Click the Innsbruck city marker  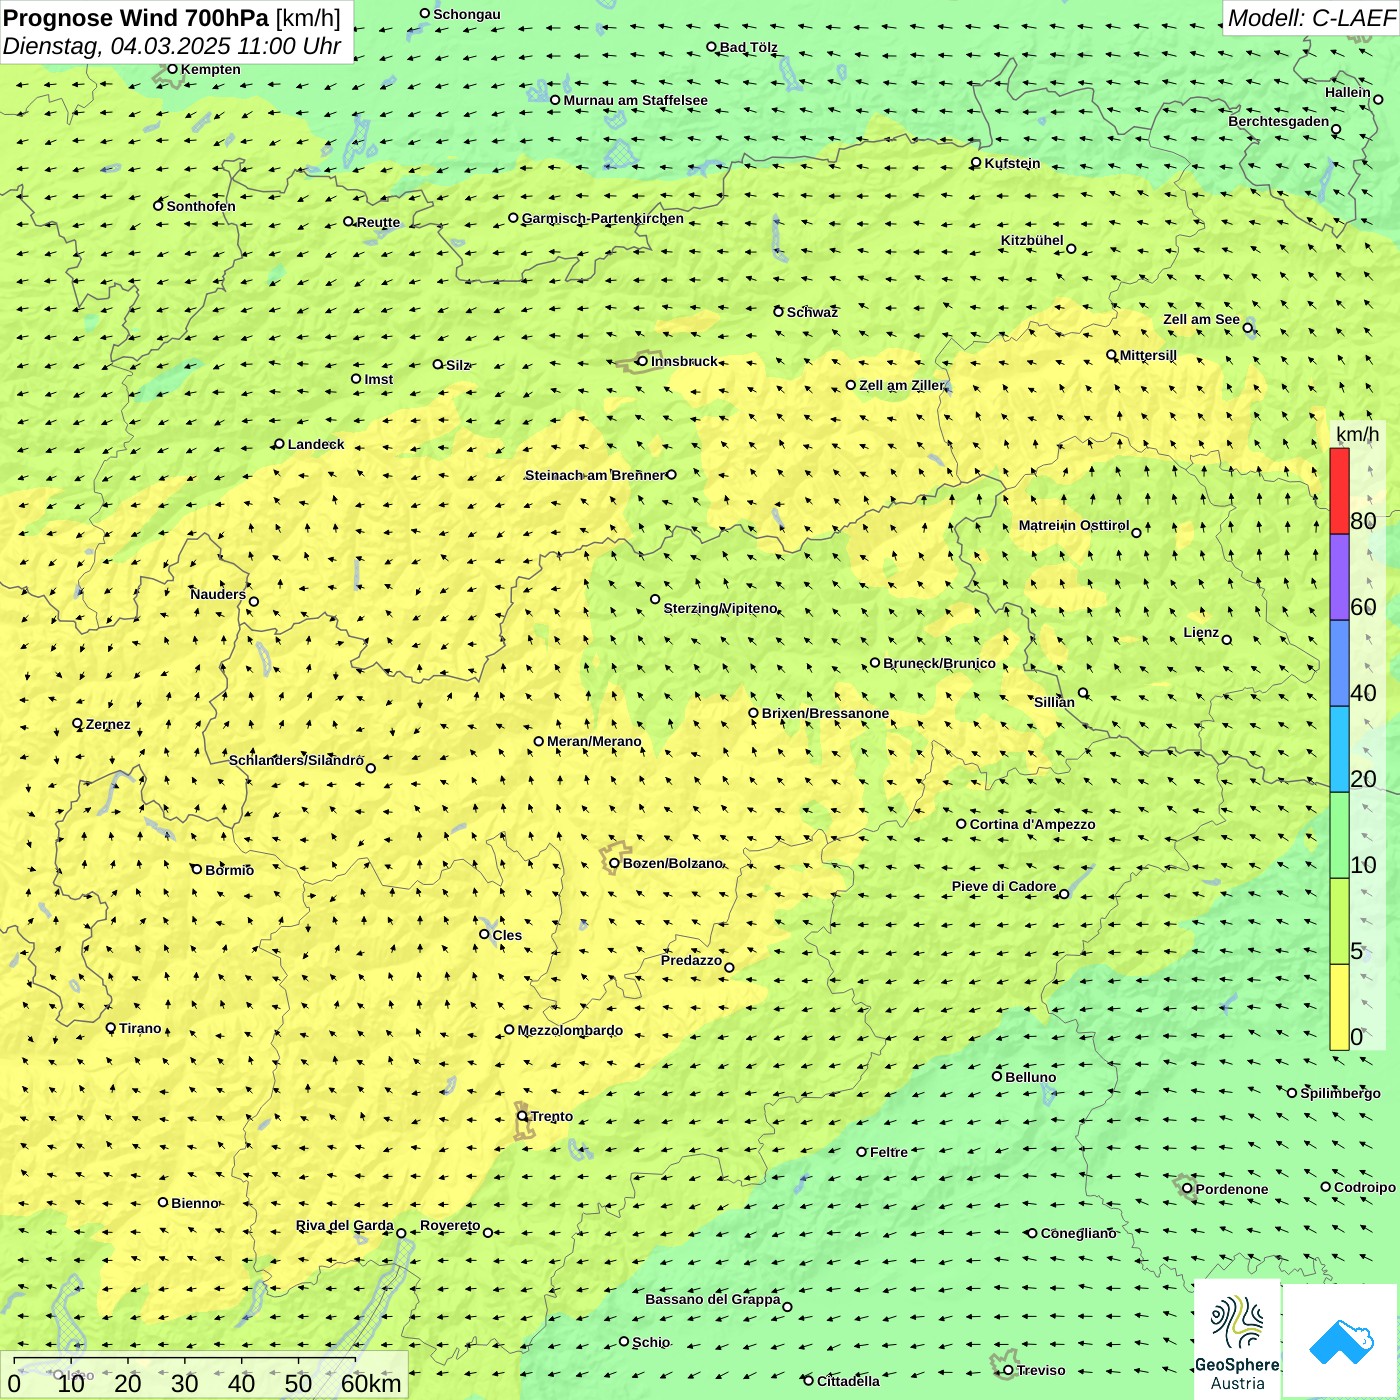(643, 361)
